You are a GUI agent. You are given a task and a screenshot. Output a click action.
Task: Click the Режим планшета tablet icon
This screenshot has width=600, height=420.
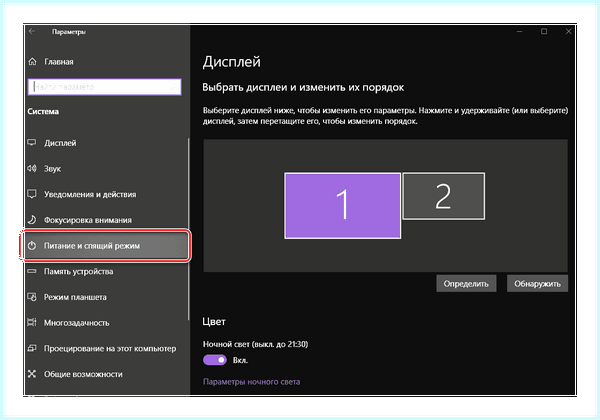point(32,297)
